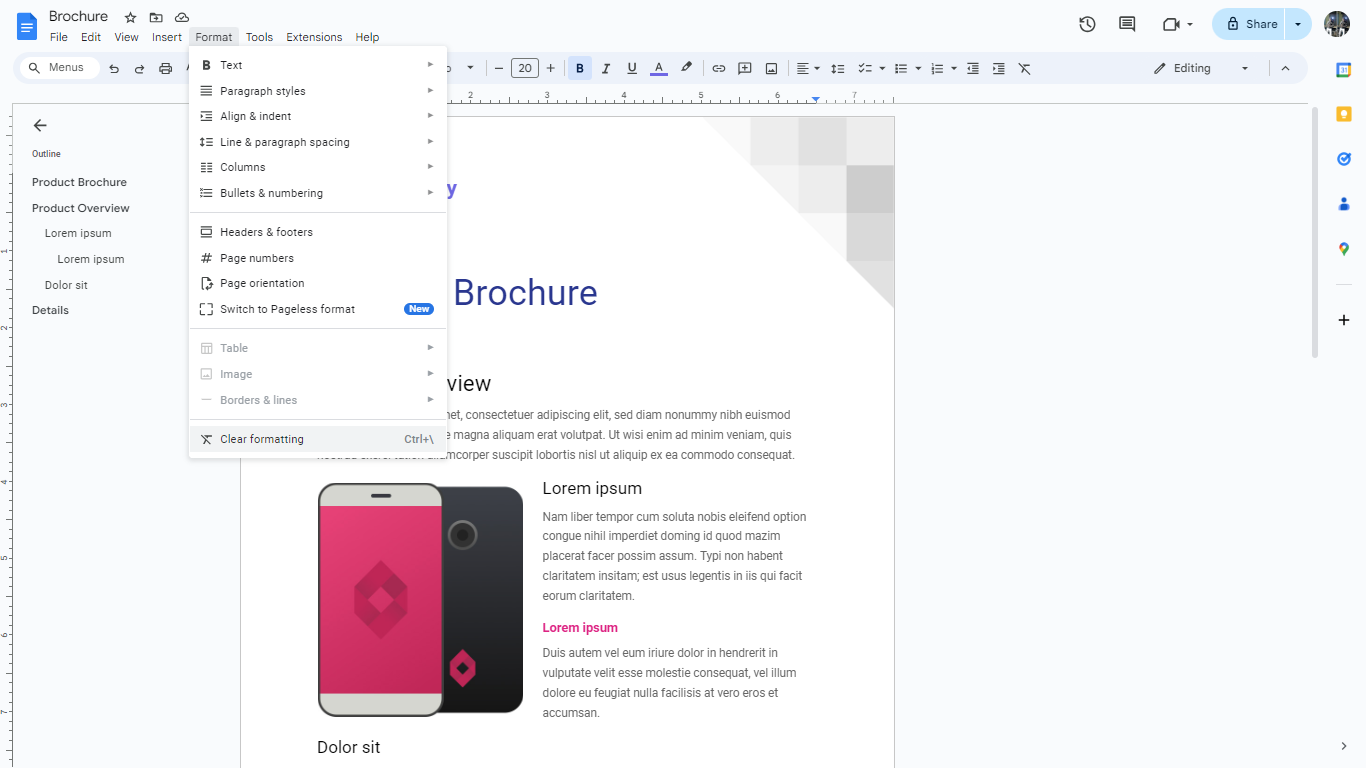The image size is (1366, 768).
Task: Open the bulleted list dropdown
Action: (x=906, y=68)
